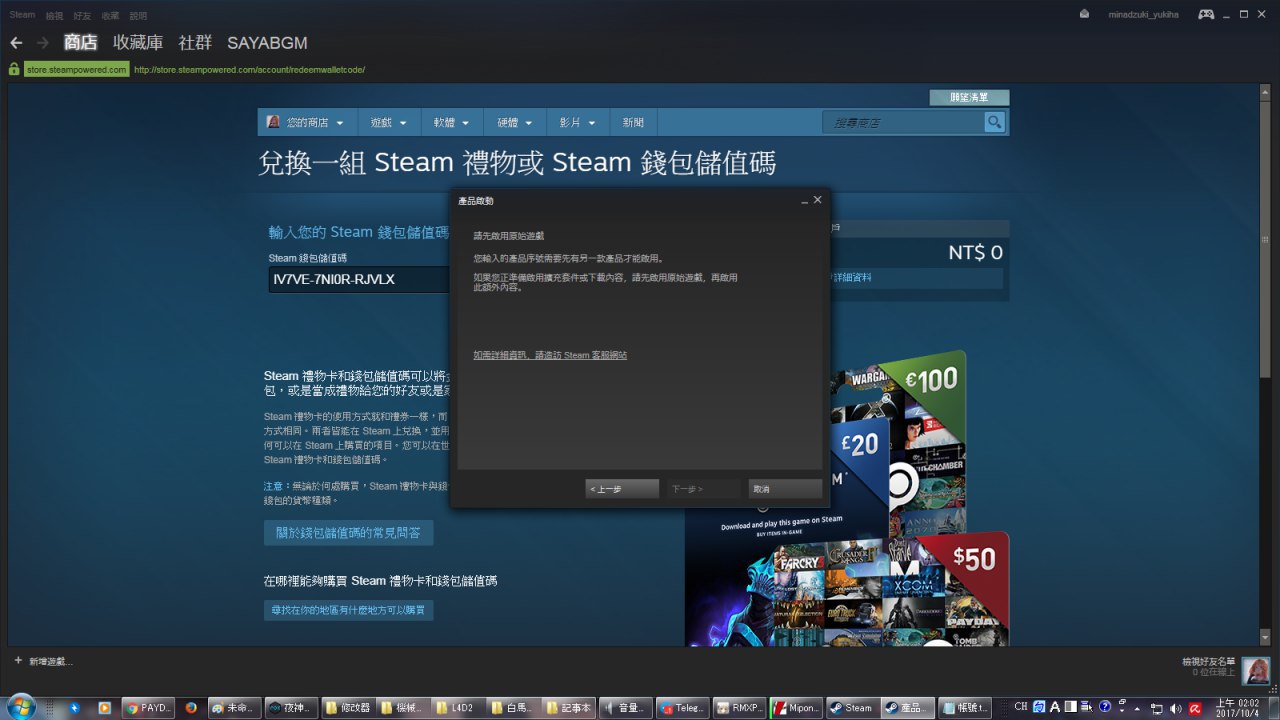Image resolution: width=1280 pixels, height=720 pixels.
Task: Open the system tray volume icon
Action: [1175, 708]
